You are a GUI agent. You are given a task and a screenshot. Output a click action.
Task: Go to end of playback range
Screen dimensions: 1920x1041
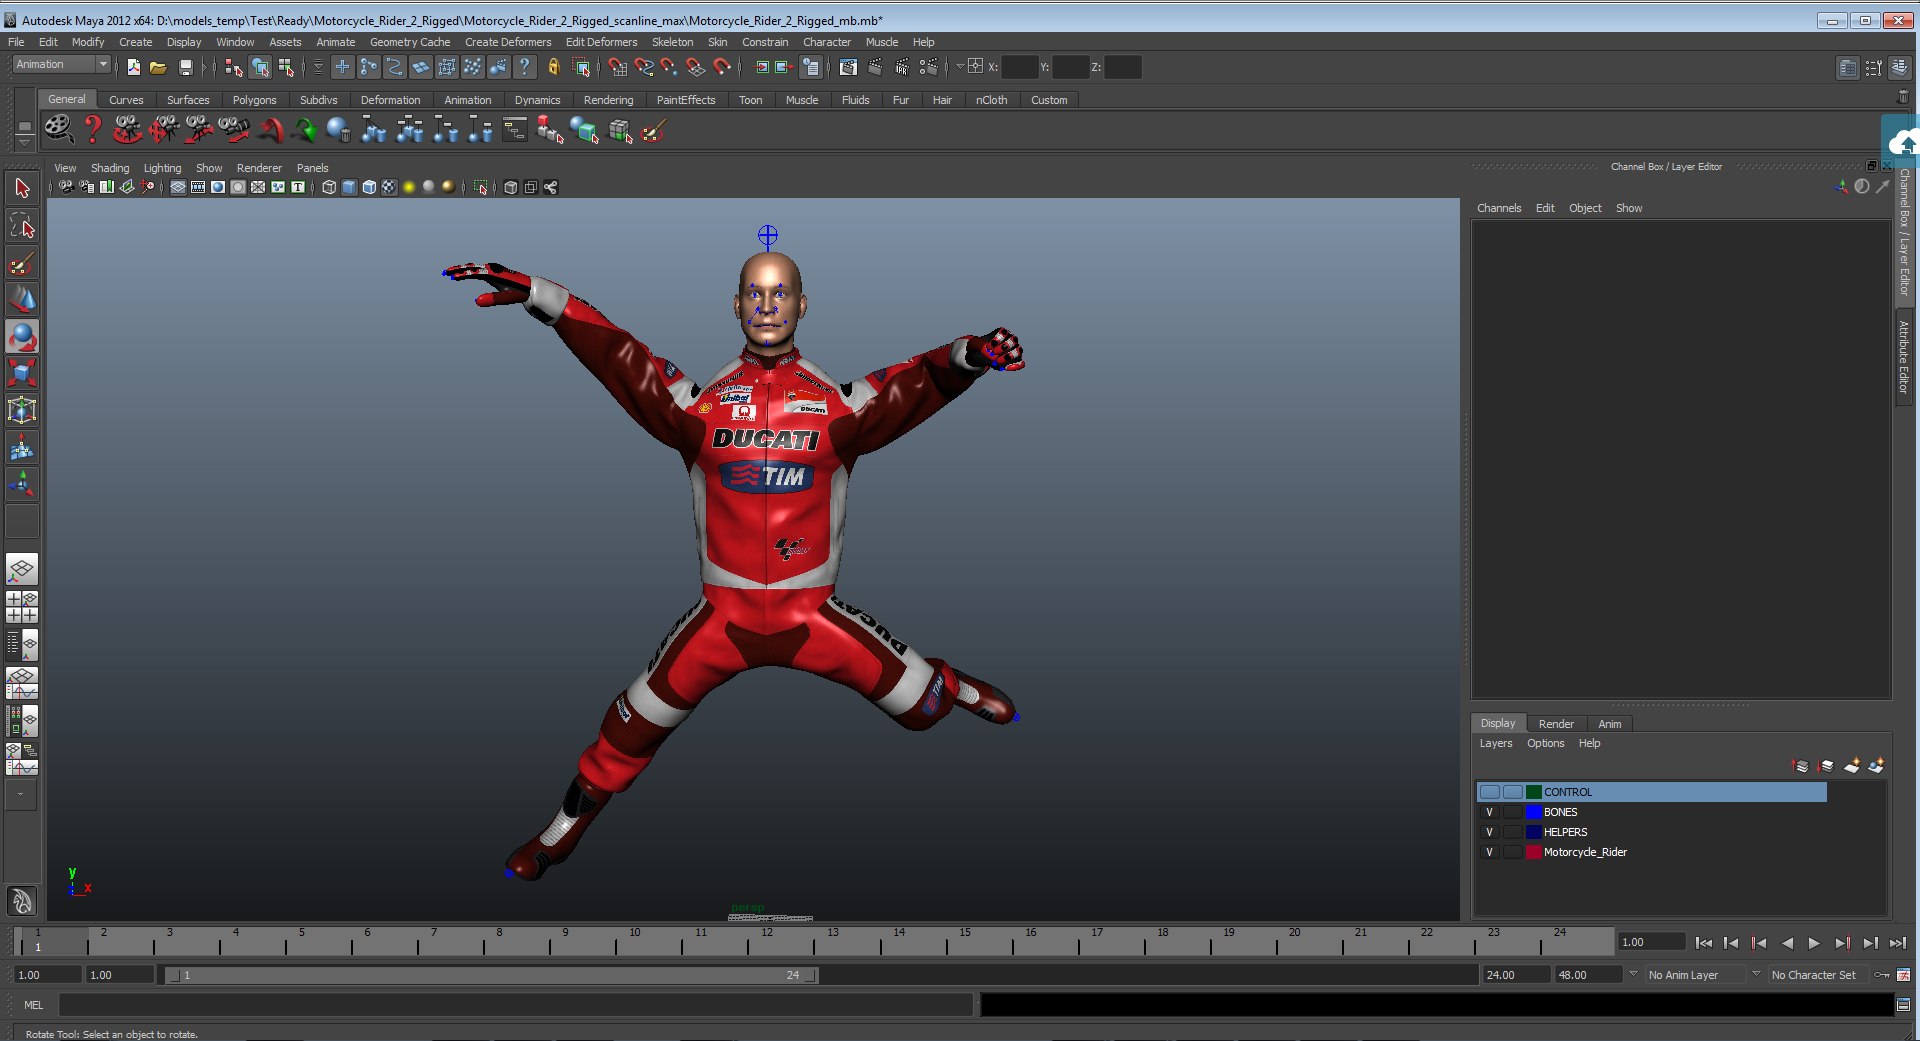pos(1897,943)
